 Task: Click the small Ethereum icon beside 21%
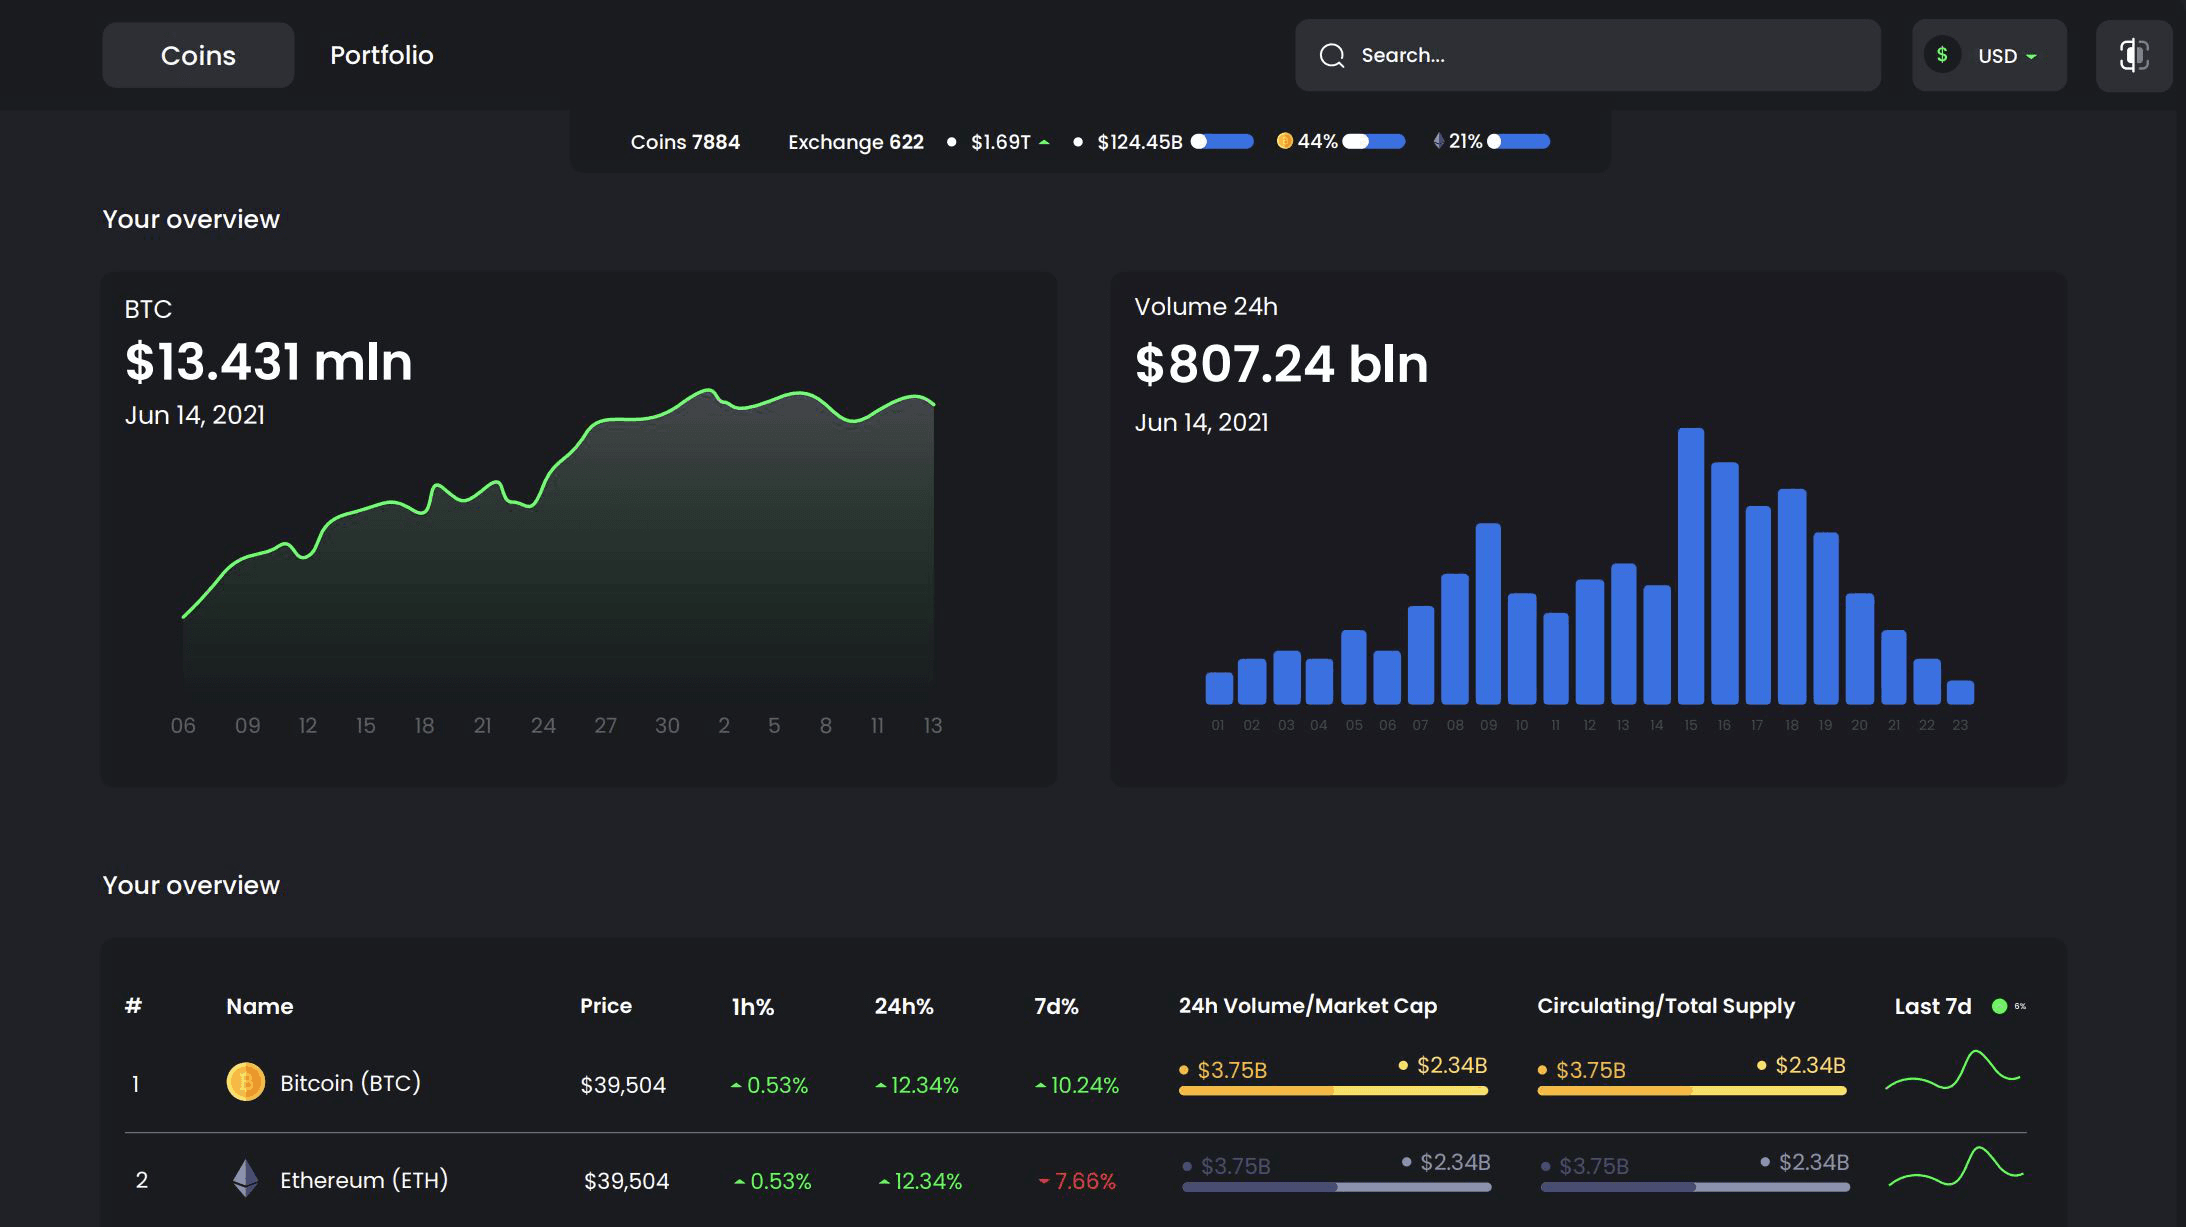point(1438,141)
